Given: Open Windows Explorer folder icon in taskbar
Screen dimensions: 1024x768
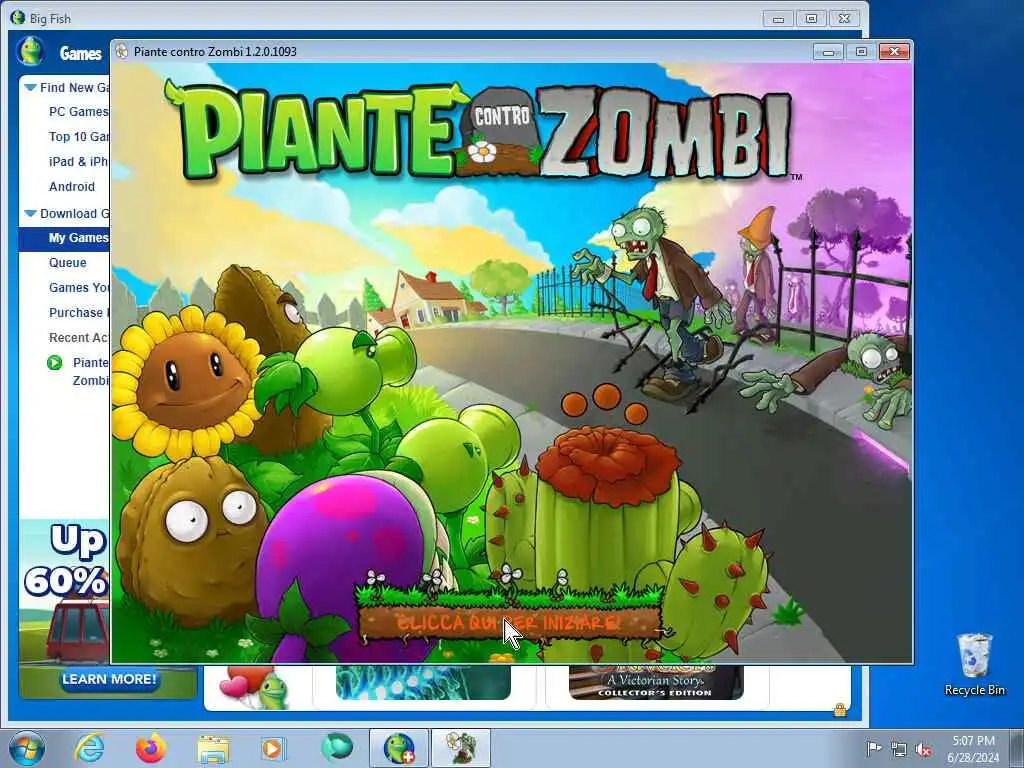Looking at the screenshot, I should pyautogui.click(x=213, y=749).
